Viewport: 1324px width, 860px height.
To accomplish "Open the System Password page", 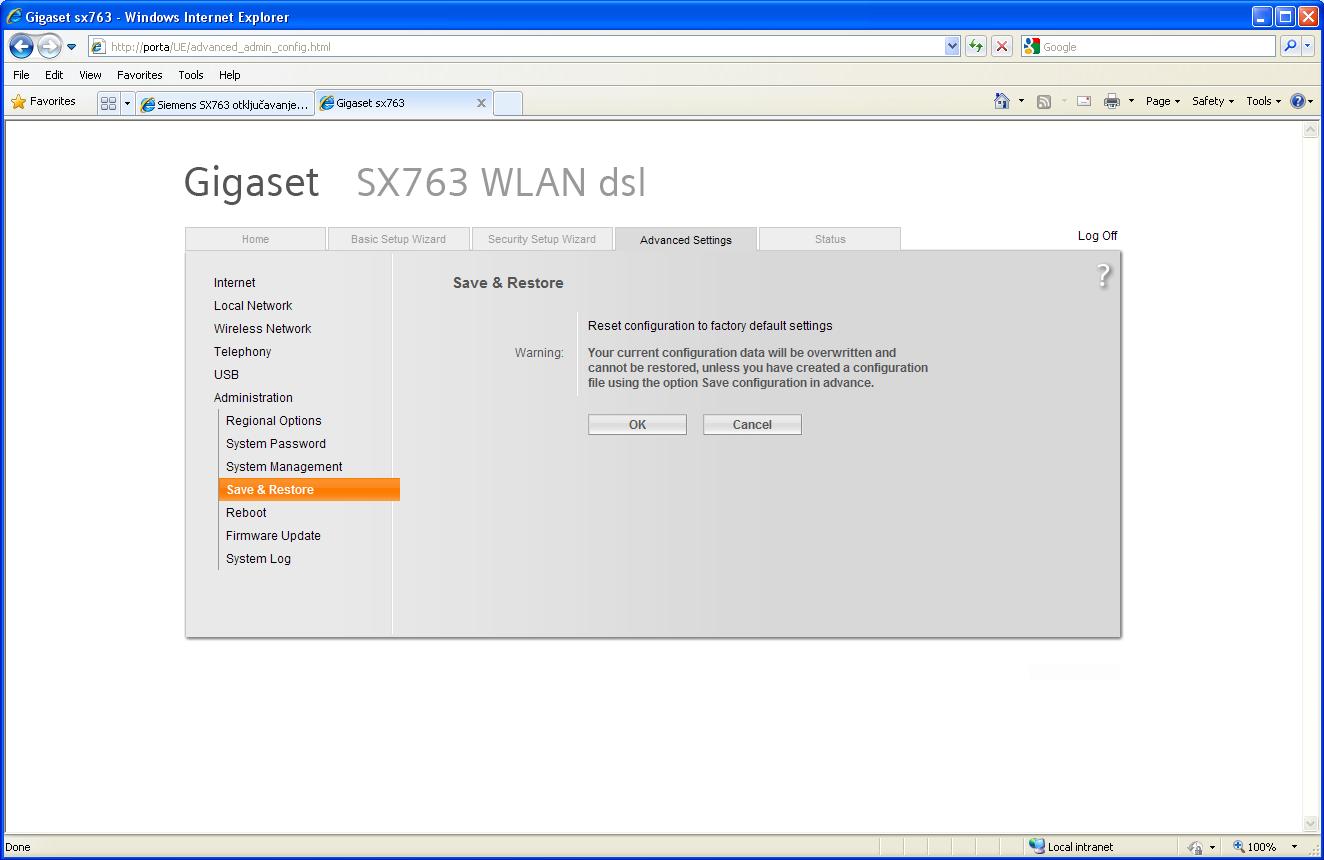I will (276, 444).
